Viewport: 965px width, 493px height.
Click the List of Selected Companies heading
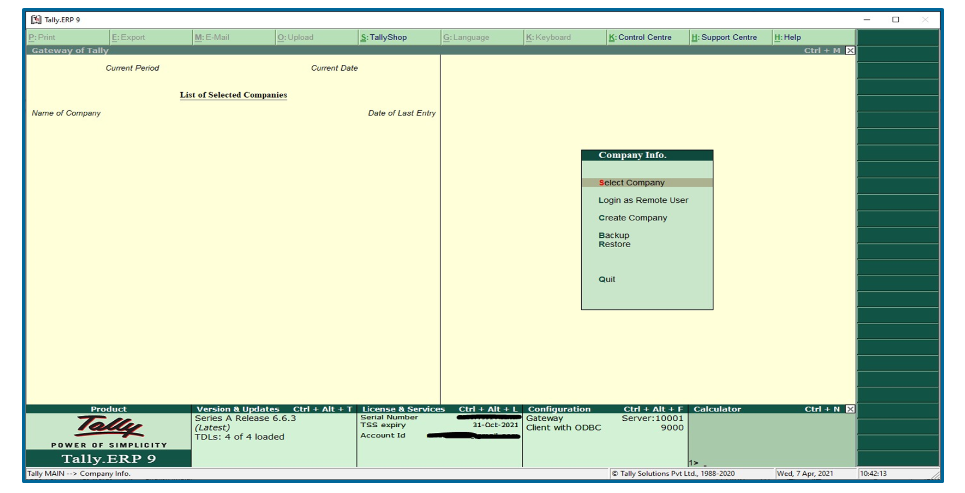pos(233,95)
